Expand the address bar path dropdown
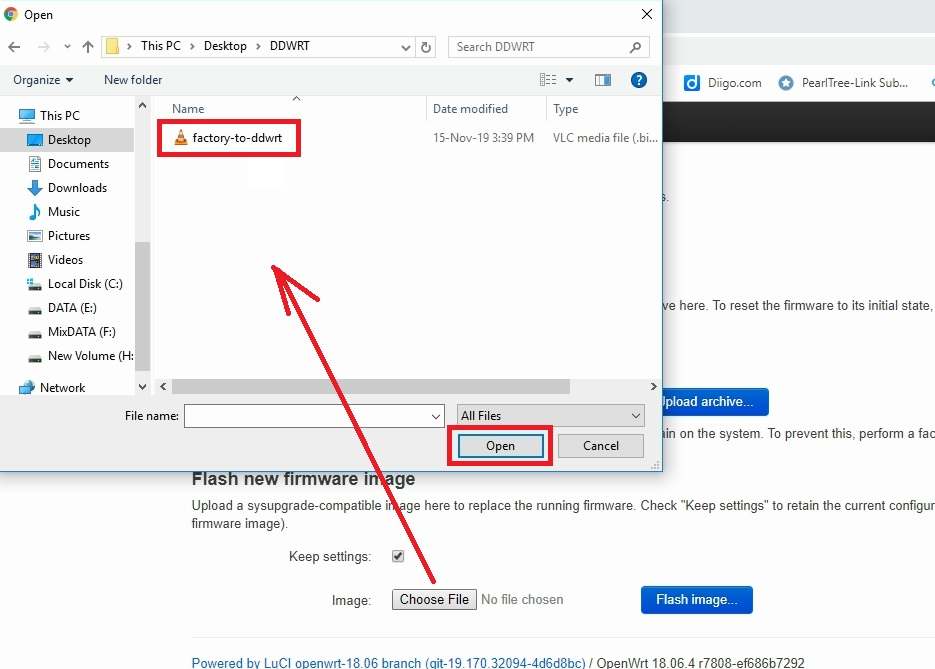Screen dimensions: 935x669 tap(405, 47)
